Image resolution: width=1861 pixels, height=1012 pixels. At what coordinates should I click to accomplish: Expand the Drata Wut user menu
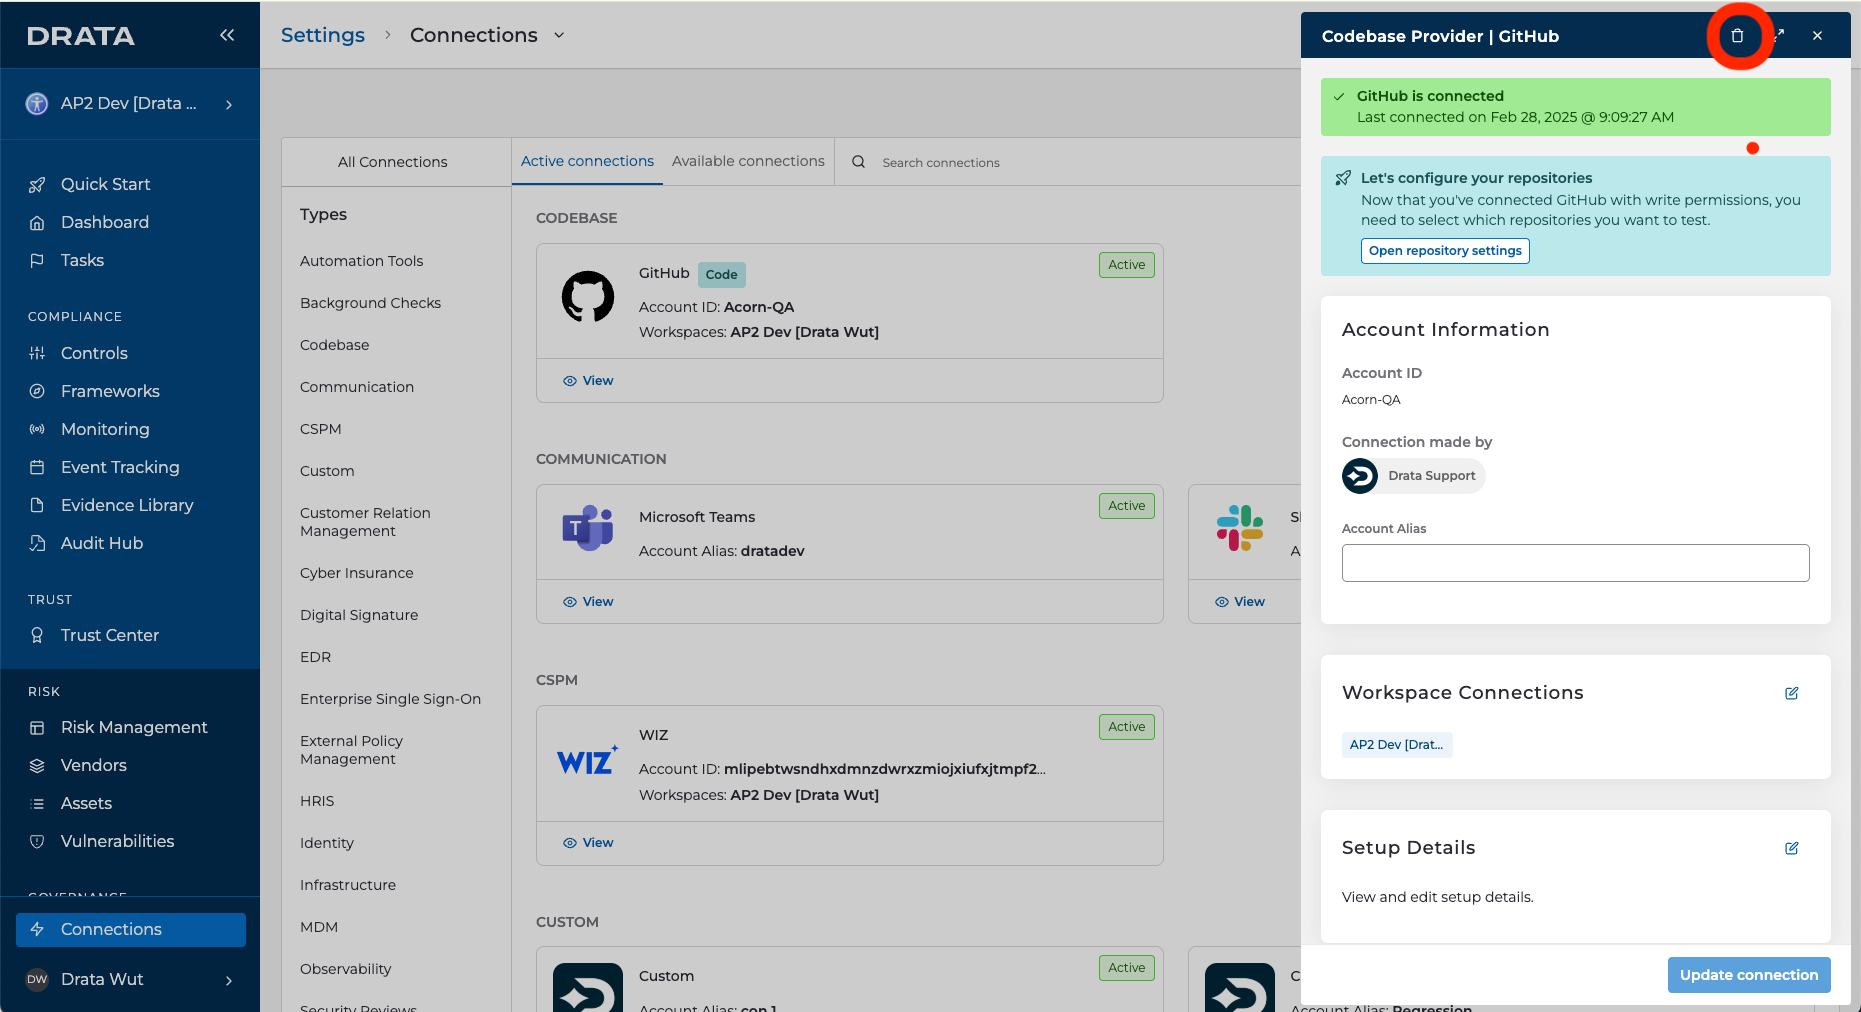229,980
